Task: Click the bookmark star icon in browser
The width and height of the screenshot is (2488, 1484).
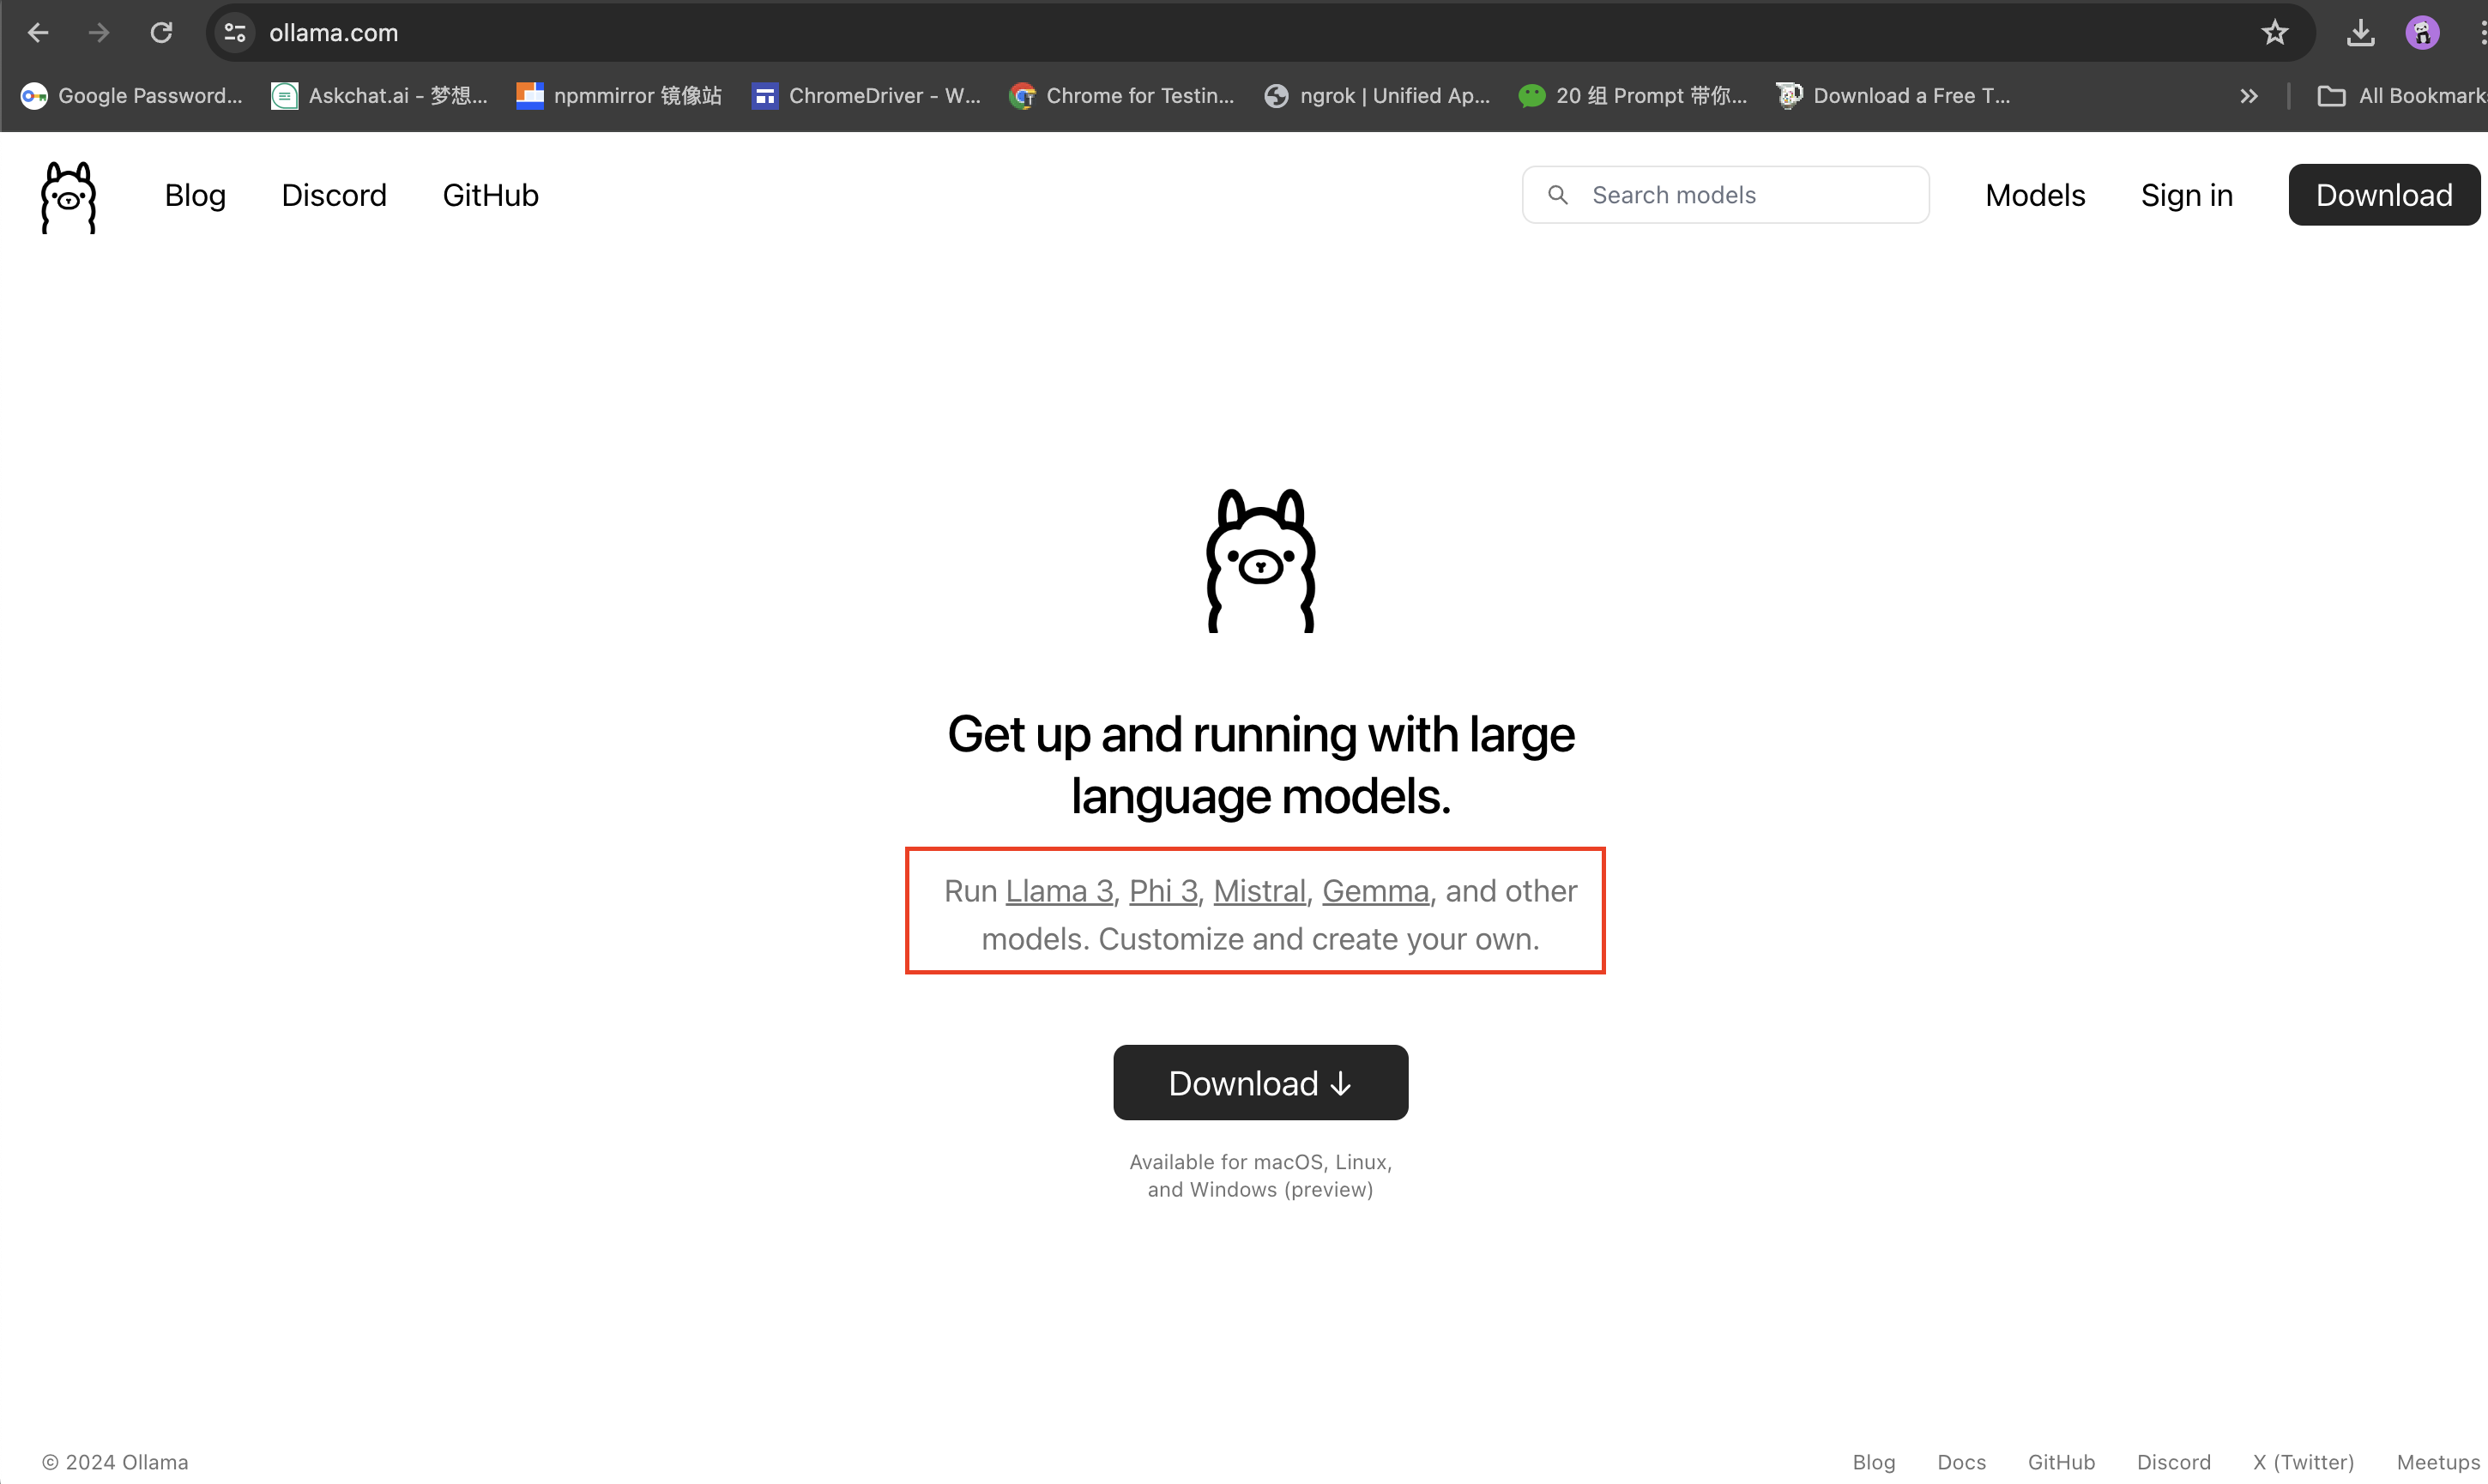Action: pos(2278,30)
